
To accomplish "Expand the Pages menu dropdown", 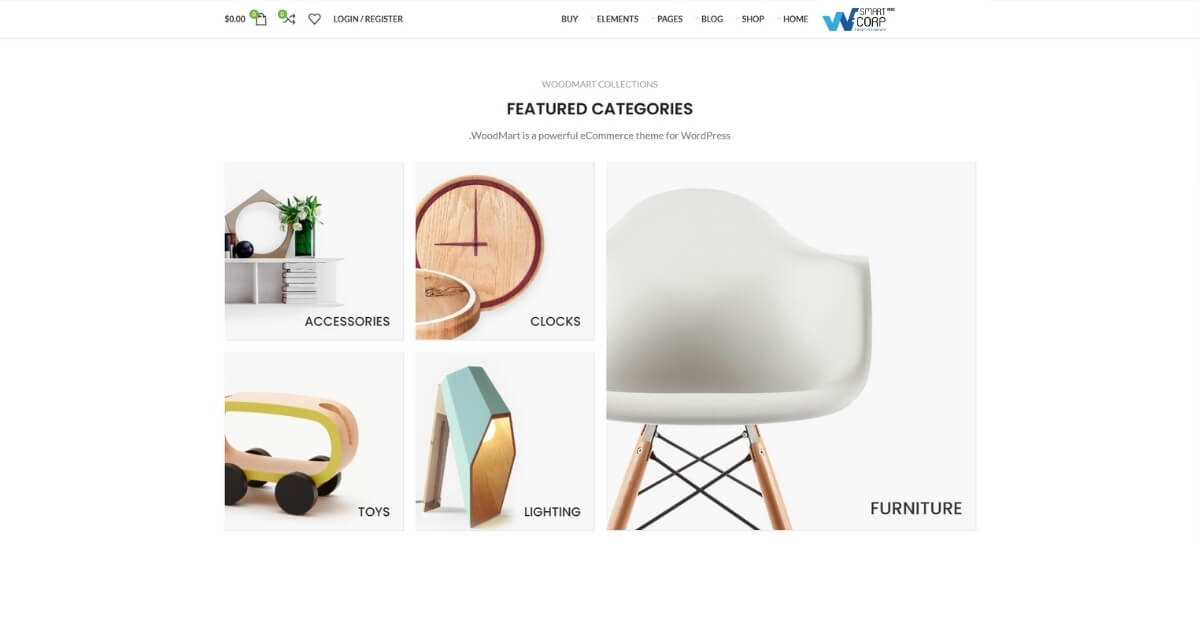I will click(x=669, y=19).
